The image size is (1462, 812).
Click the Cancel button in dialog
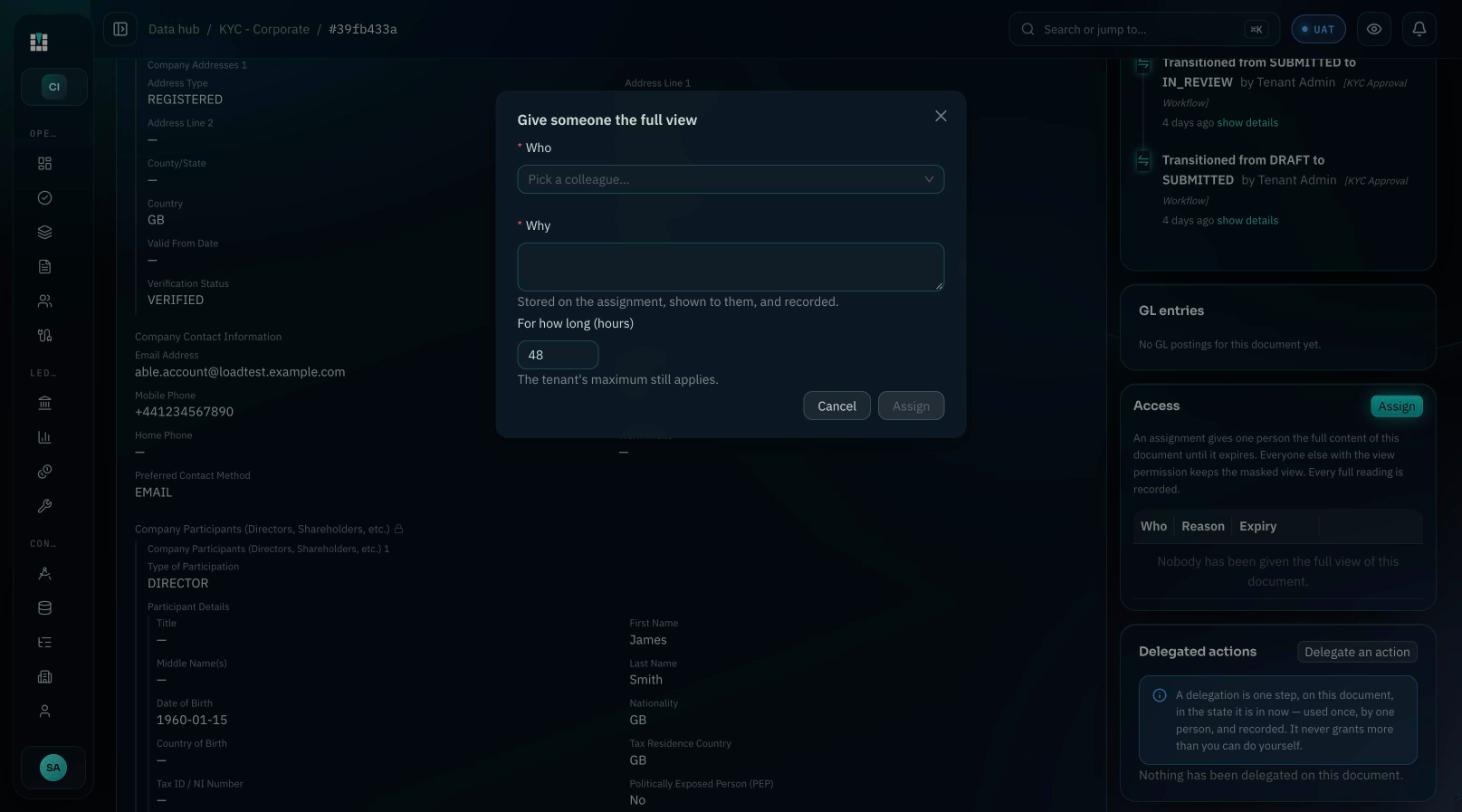pyautogui.click(x=836, y=406)
